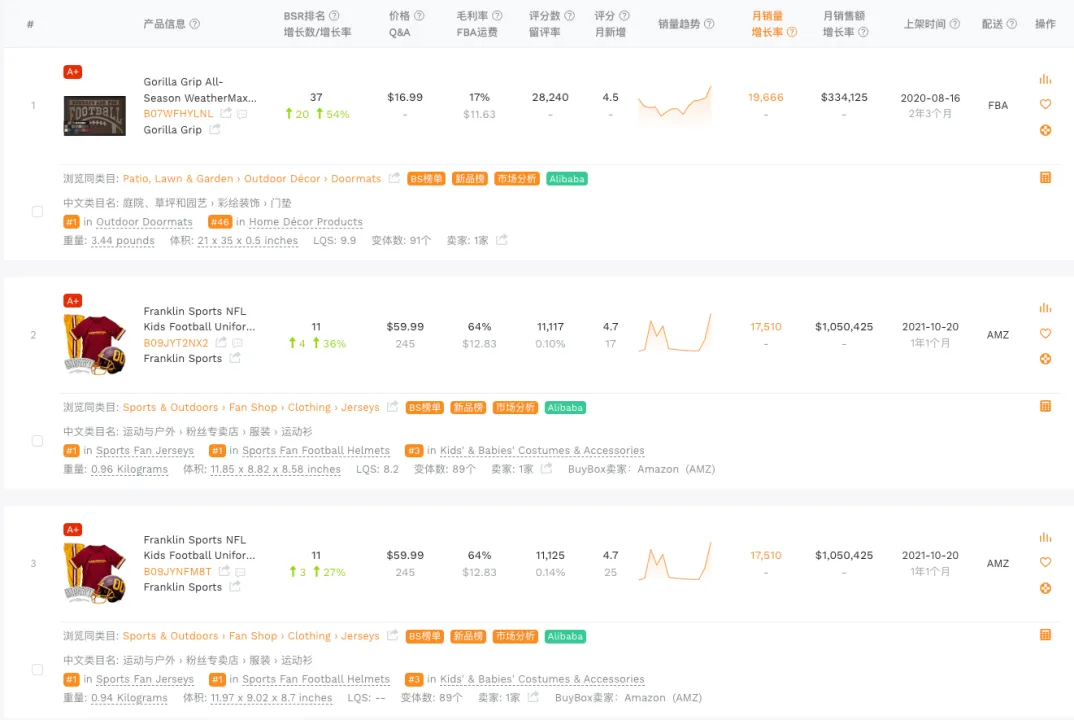Click heart icon for product B09JYT2NX2

[1045, 333]
